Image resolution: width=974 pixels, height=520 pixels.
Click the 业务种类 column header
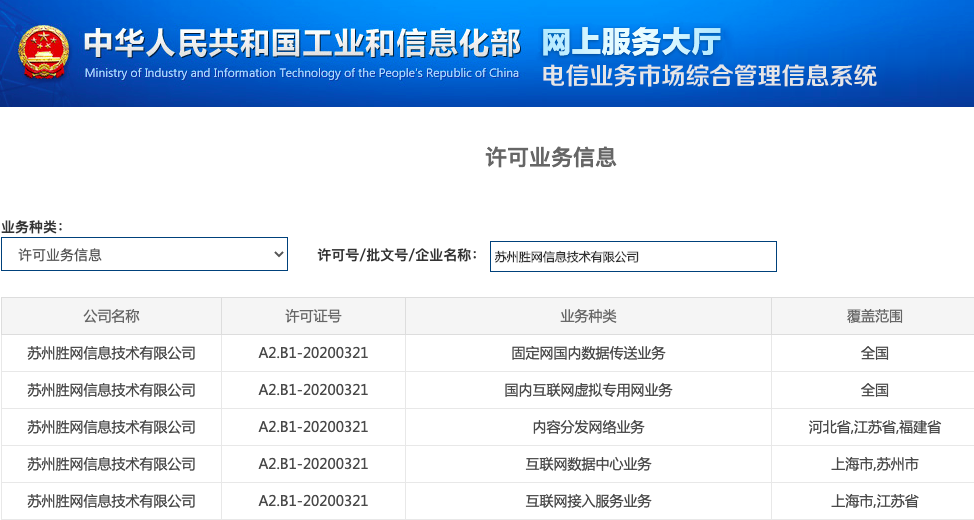[x=588, y=316]
